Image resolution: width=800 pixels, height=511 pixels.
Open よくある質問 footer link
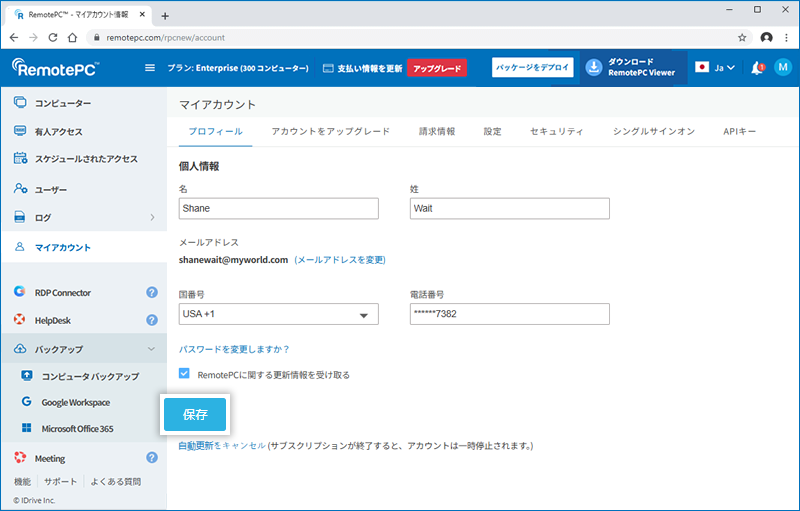[x=115, y=481]
